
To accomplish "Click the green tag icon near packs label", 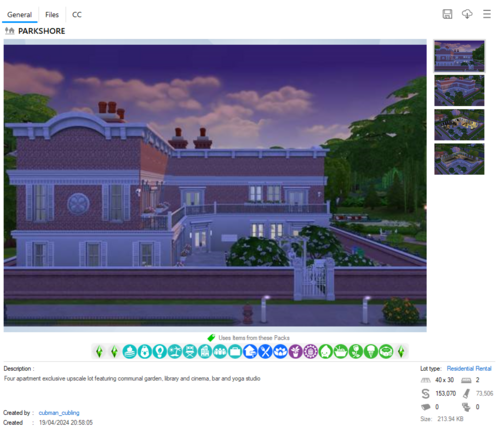I will (x=211, y=338).
